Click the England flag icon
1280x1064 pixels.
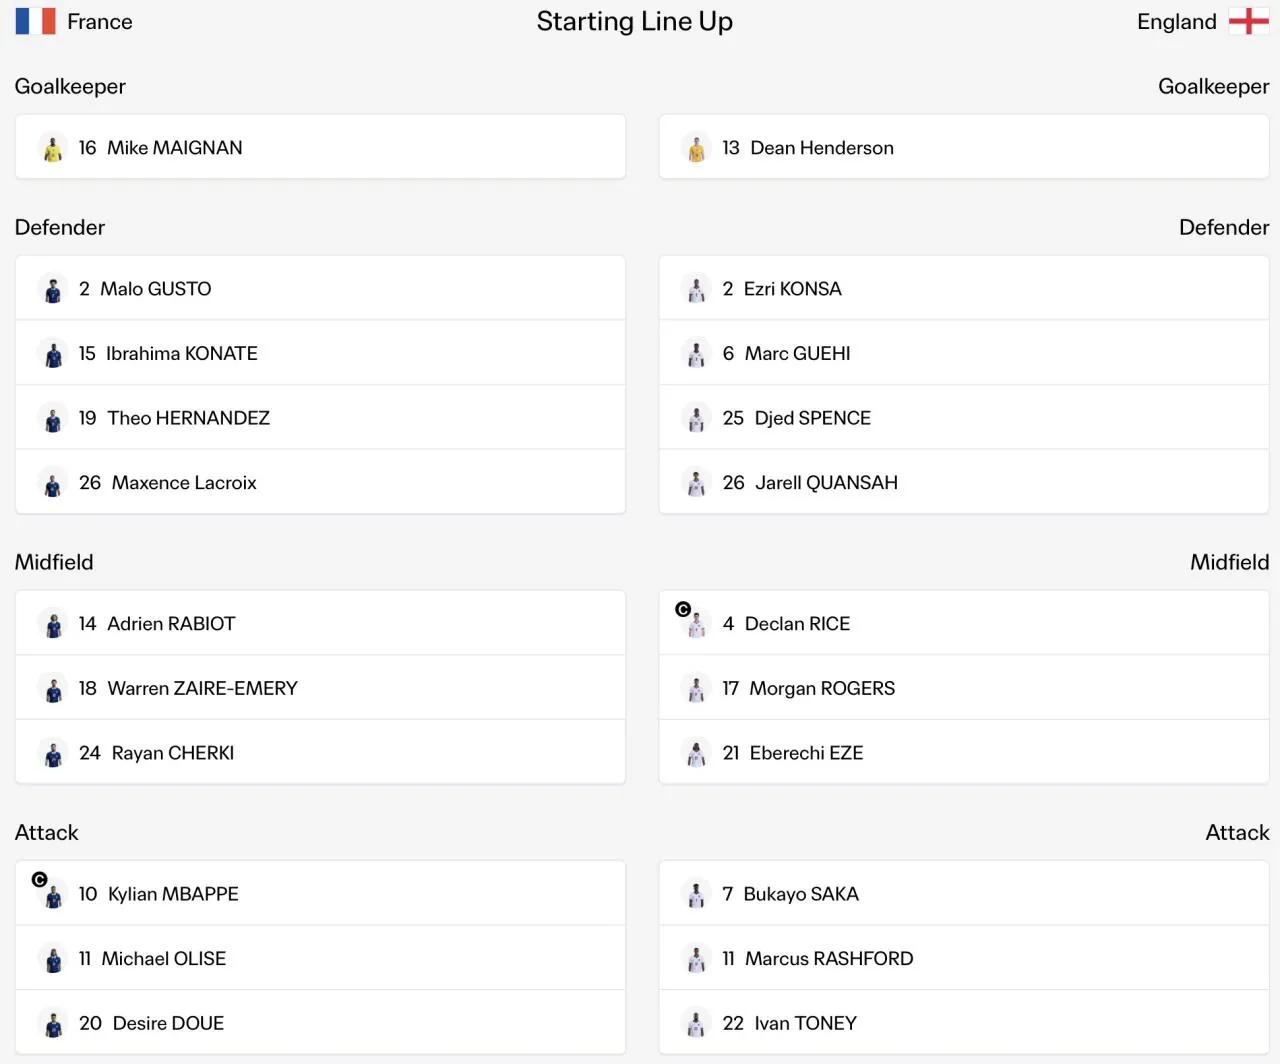pyautogui.click(x=1248, y=21)
